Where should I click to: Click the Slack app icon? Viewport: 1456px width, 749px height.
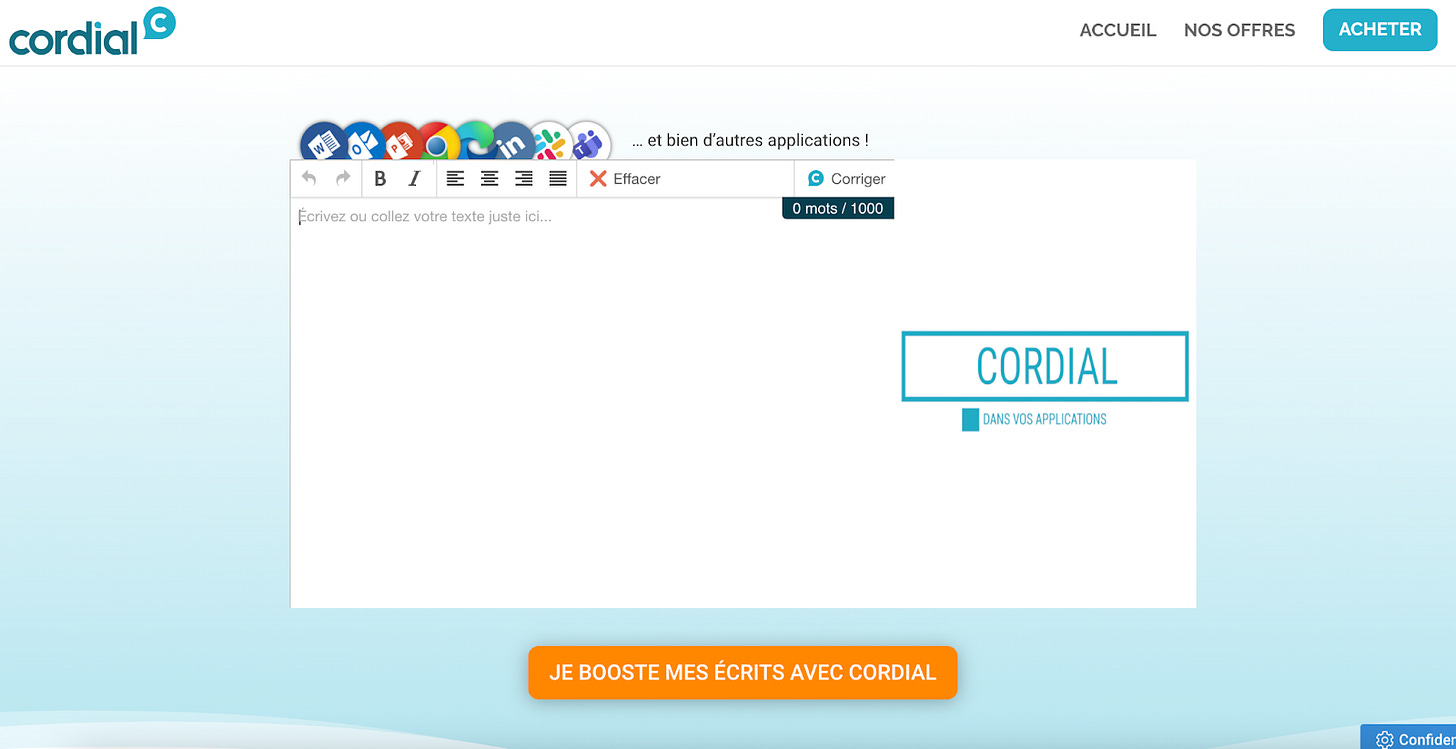(x=549, y=143)
